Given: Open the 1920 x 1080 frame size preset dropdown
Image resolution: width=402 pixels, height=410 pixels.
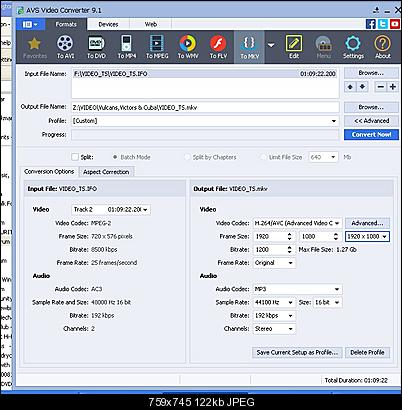Looking at the screenshot, I should pos(367,236).
